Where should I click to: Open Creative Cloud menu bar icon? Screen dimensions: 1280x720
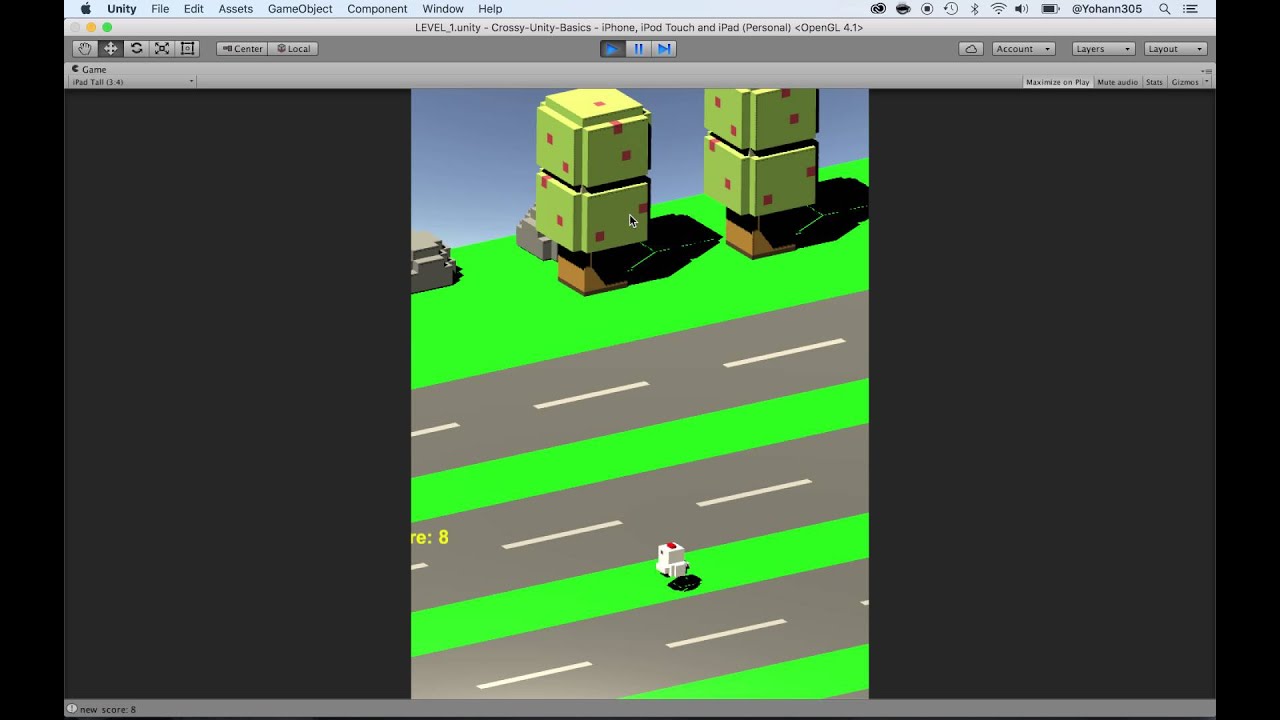tap(878, 9)
